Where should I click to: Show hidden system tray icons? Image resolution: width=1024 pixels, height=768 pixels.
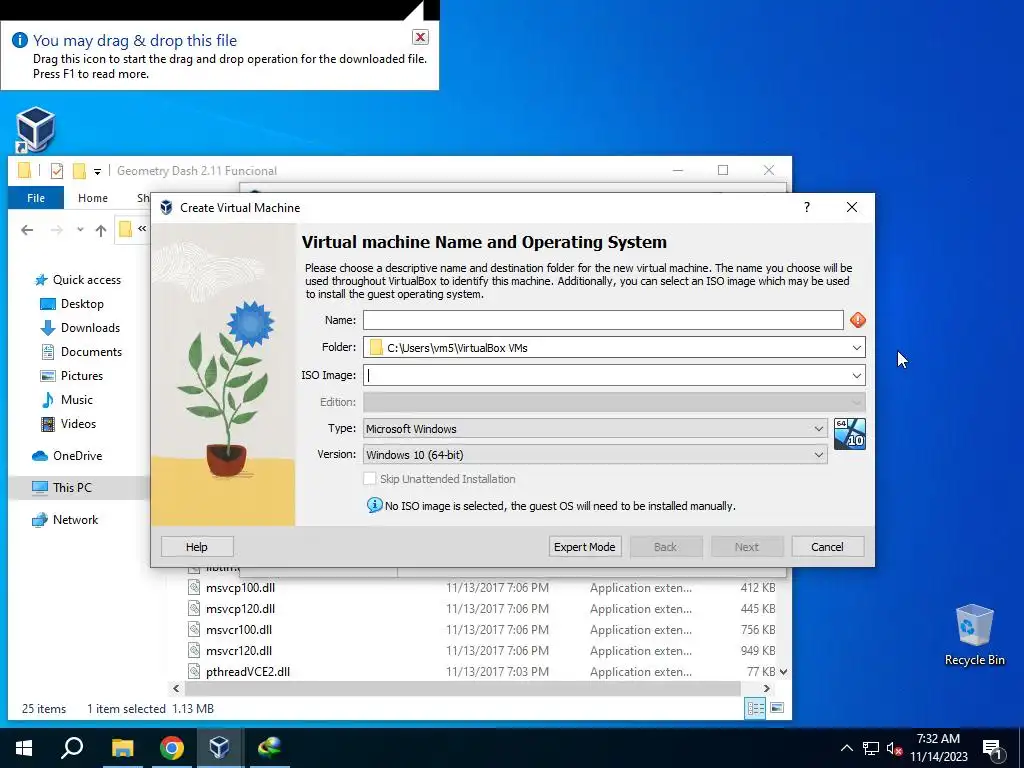tap(846, 748)
